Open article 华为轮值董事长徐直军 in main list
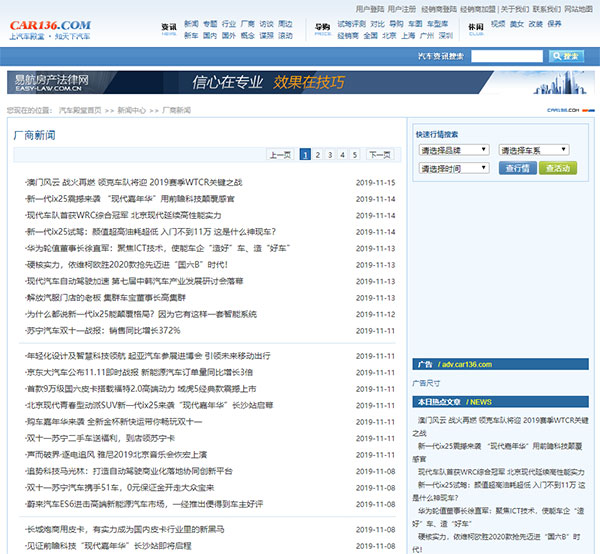This screenshot has height=554, width=600. (157, 248)
